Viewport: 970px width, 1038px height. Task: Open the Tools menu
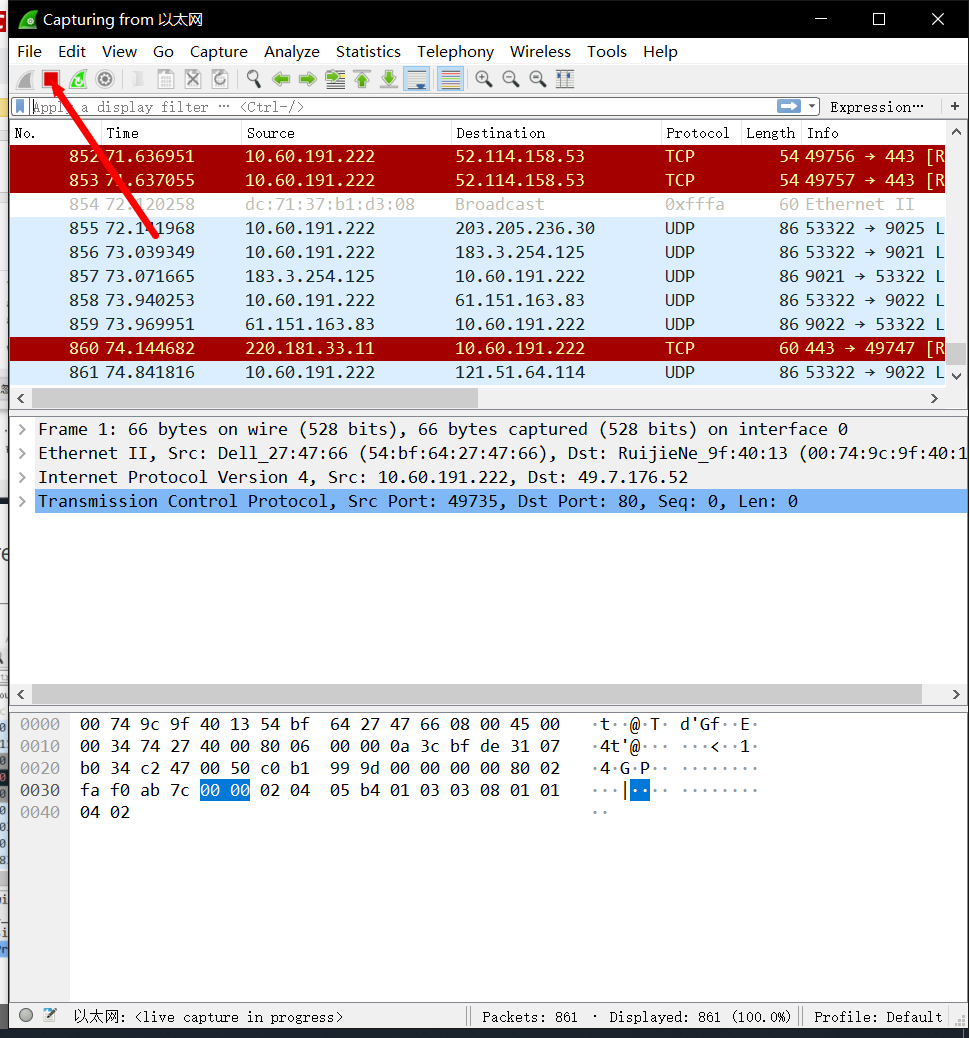(606, 52)
